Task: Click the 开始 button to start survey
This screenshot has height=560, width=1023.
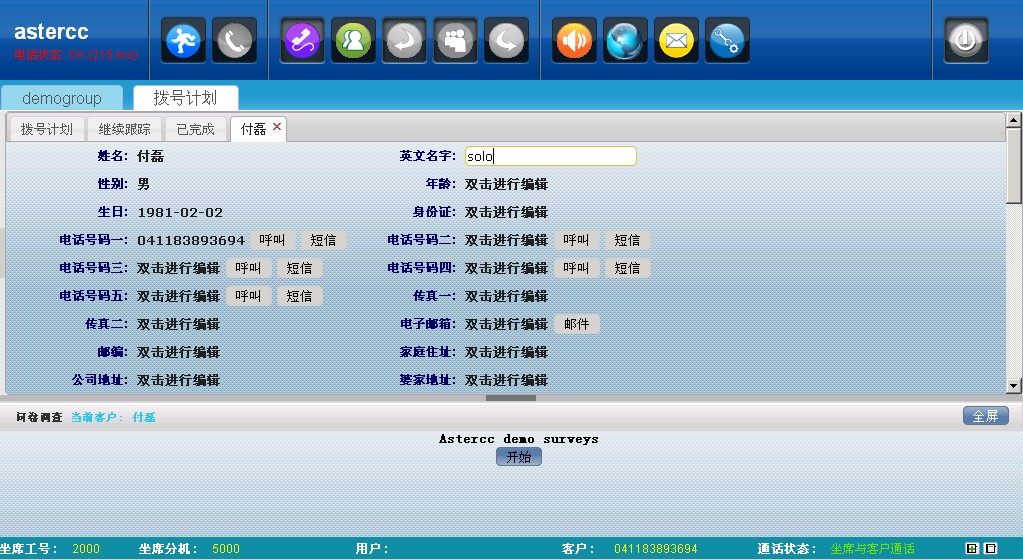Action: [518, 456]
